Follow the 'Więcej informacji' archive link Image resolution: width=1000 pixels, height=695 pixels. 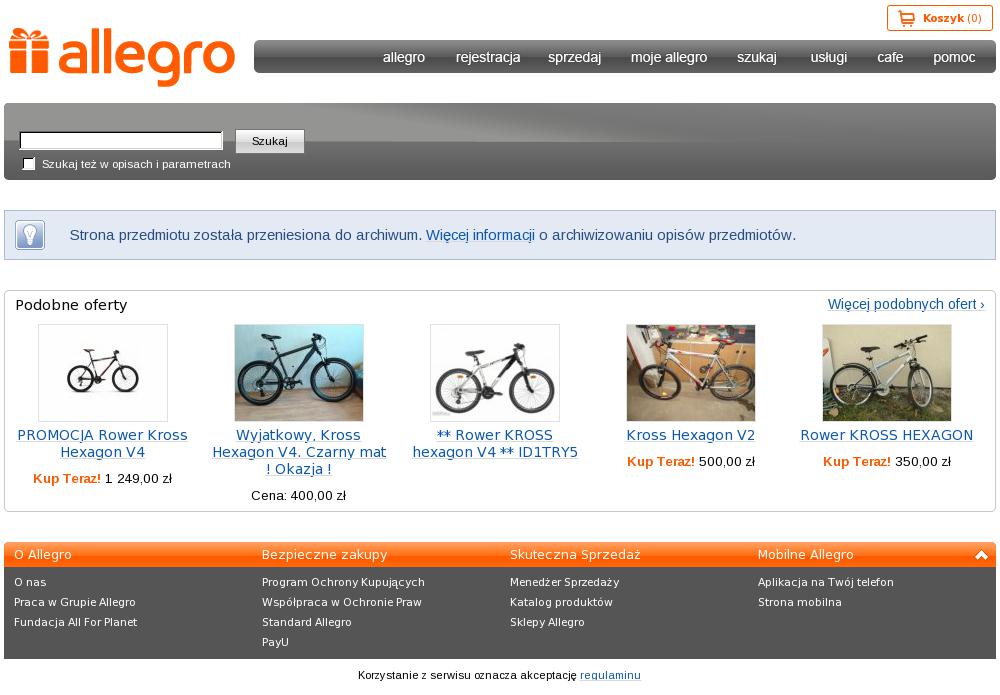[480, 235]
